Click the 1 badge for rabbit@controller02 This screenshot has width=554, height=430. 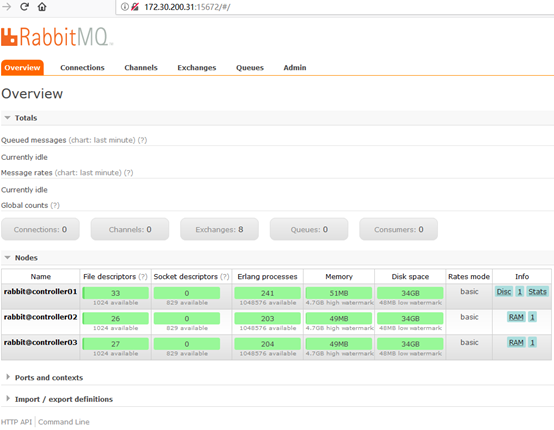click(532, 317)
